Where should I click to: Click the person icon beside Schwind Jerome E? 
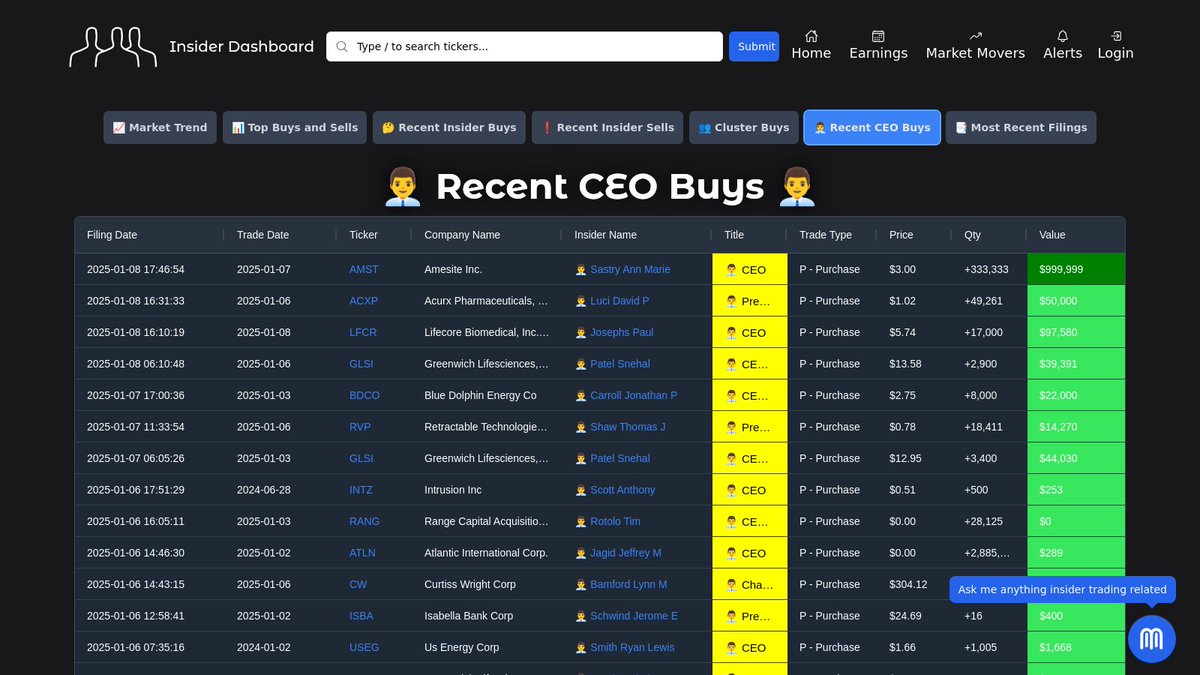pyautogui.click(x=581, y=616)
